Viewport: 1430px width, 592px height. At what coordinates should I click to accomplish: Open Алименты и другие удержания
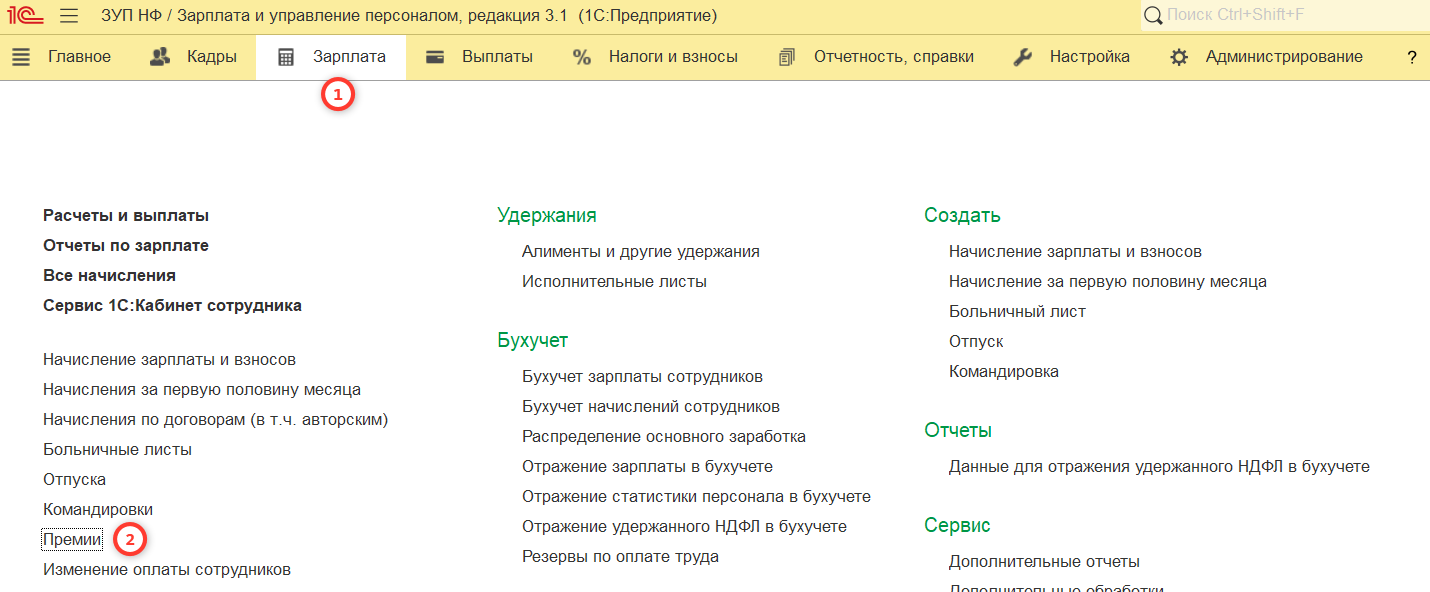pos(640,252)
